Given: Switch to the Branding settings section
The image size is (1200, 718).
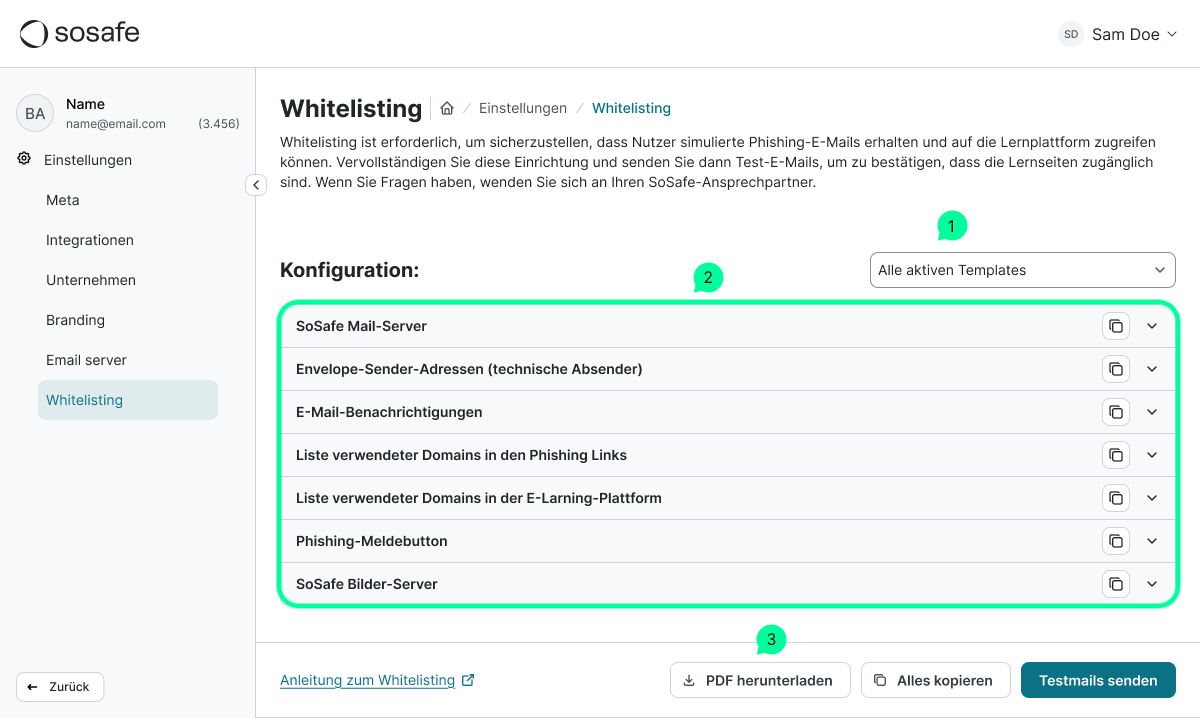Looking at the screenshot, I should (x=75, y=320).
